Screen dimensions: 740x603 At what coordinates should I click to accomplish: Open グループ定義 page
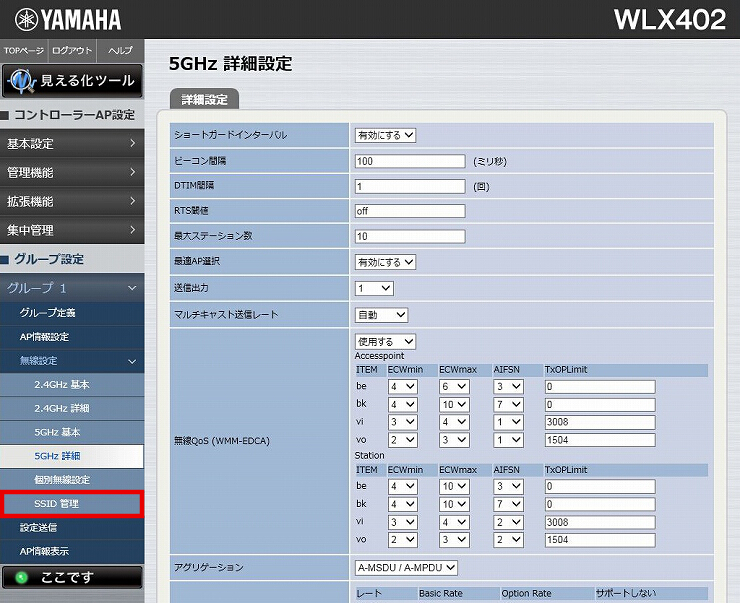coord(72,313)
